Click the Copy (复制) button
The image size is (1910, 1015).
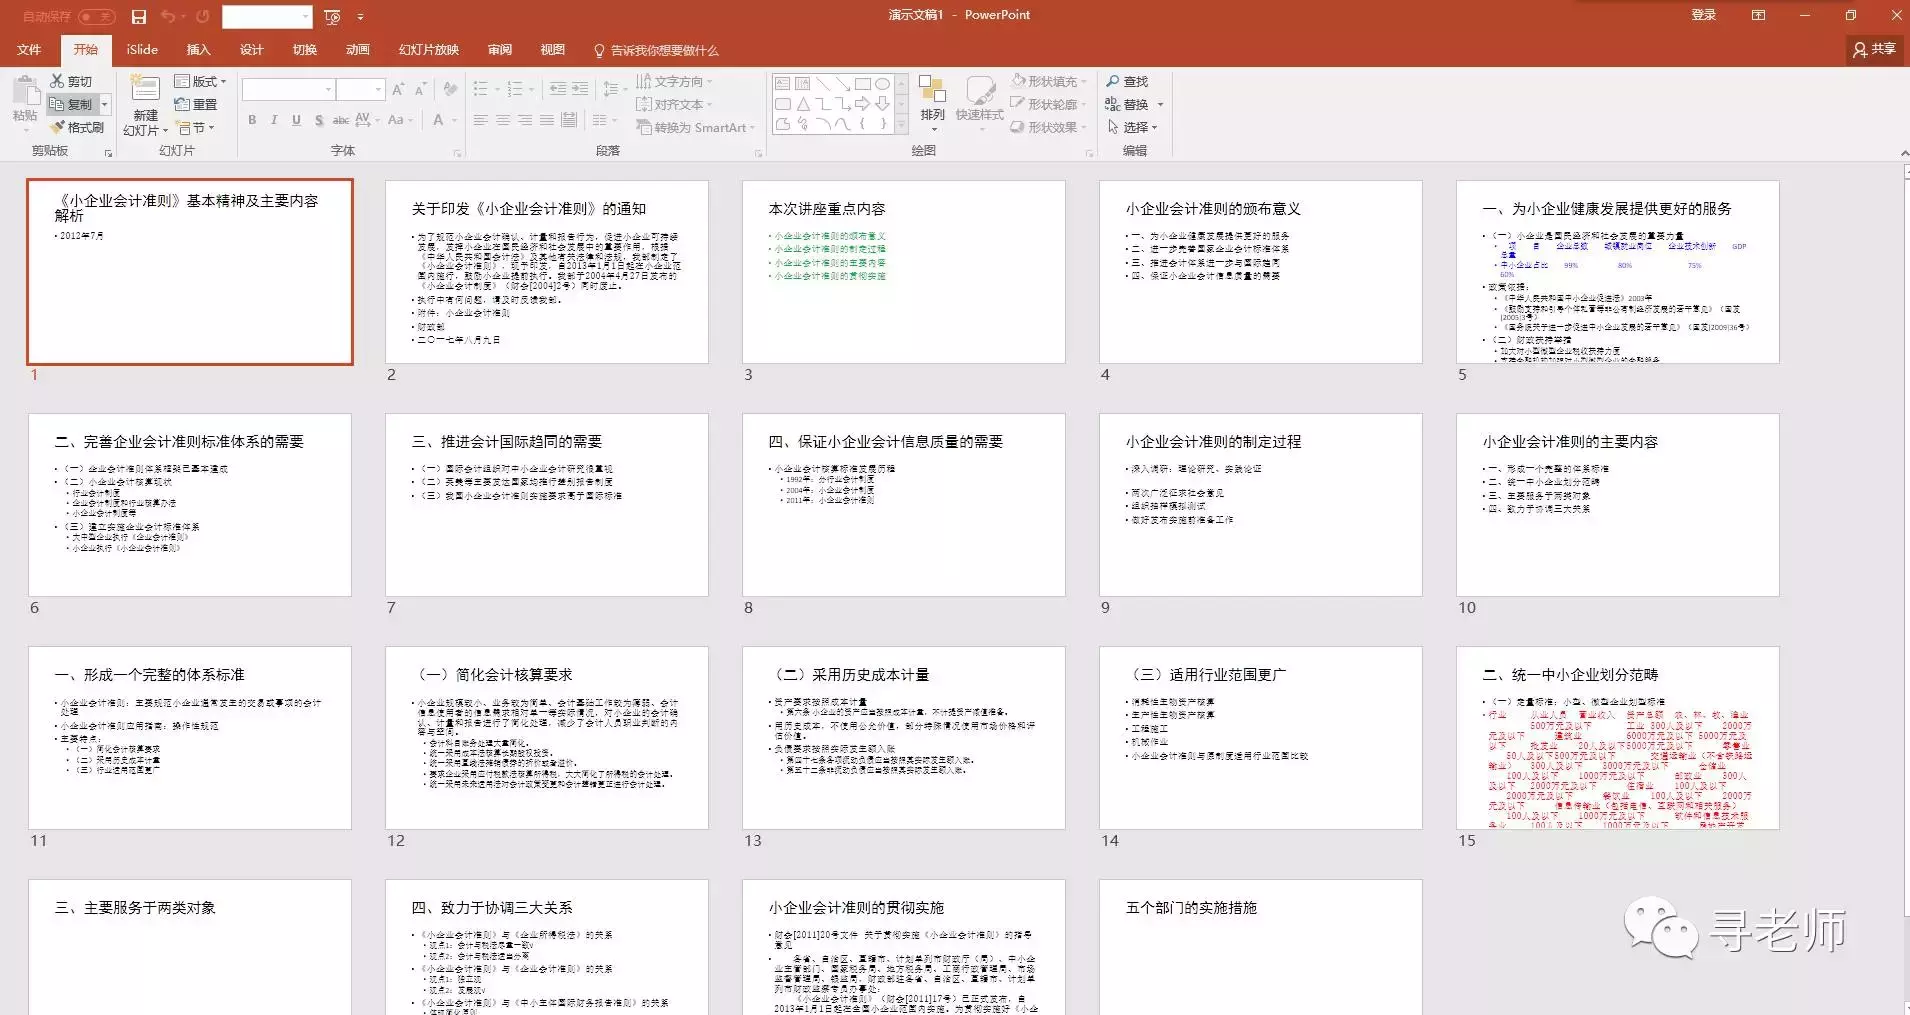(x=71, y=104)
